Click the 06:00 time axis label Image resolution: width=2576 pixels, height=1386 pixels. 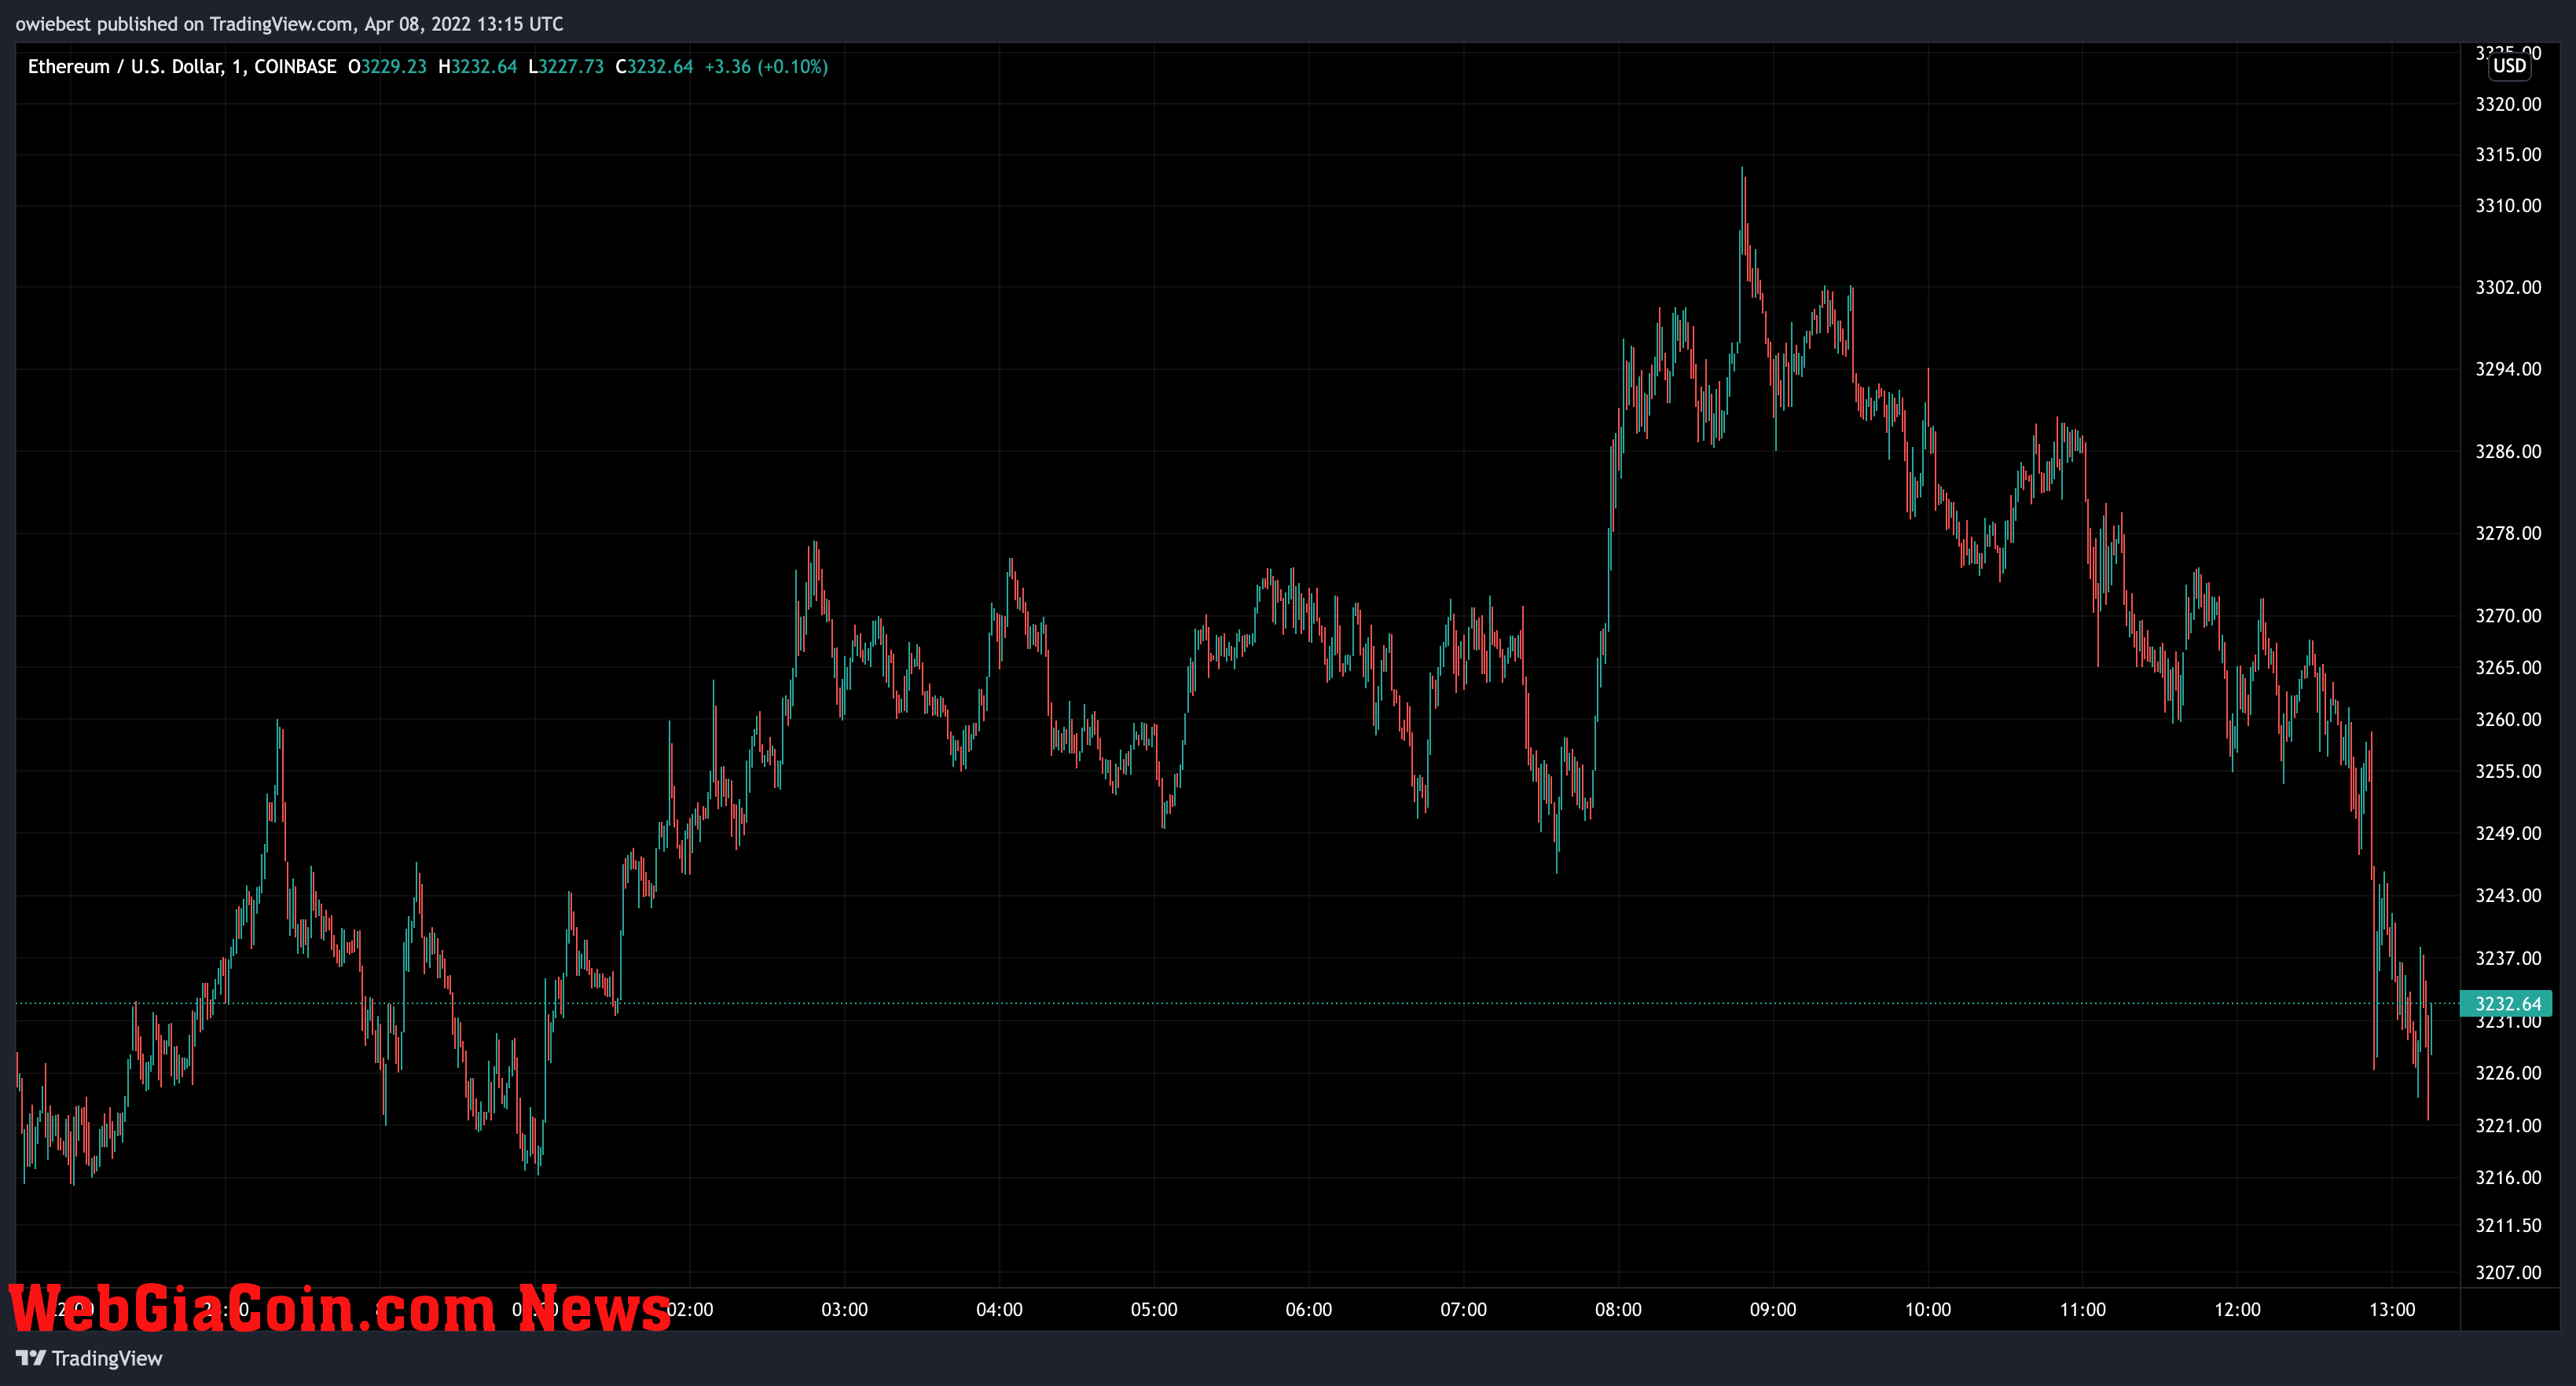tap(1309, 1309)
